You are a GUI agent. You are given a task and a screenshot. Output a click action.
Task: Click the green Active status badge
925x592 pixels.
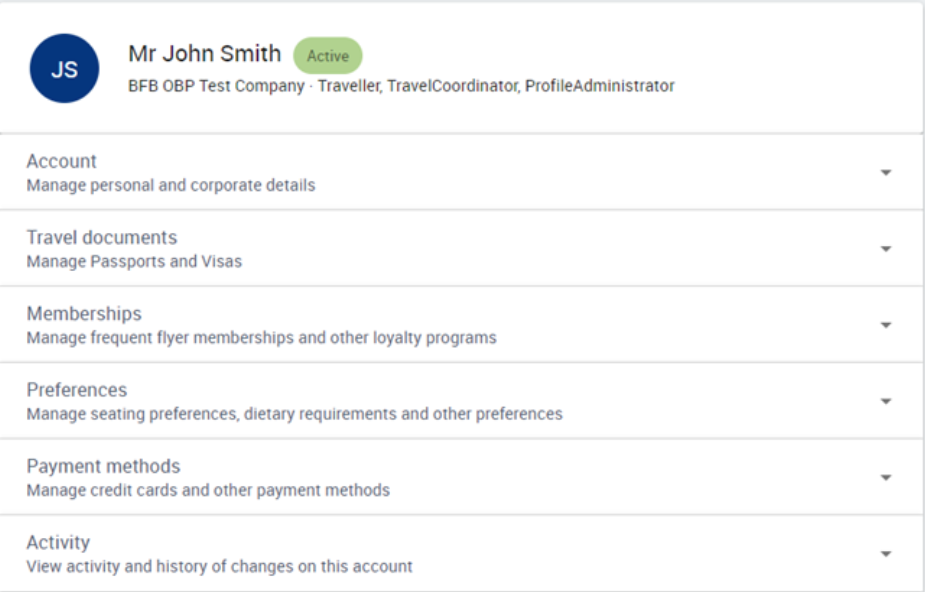point(328,55)
